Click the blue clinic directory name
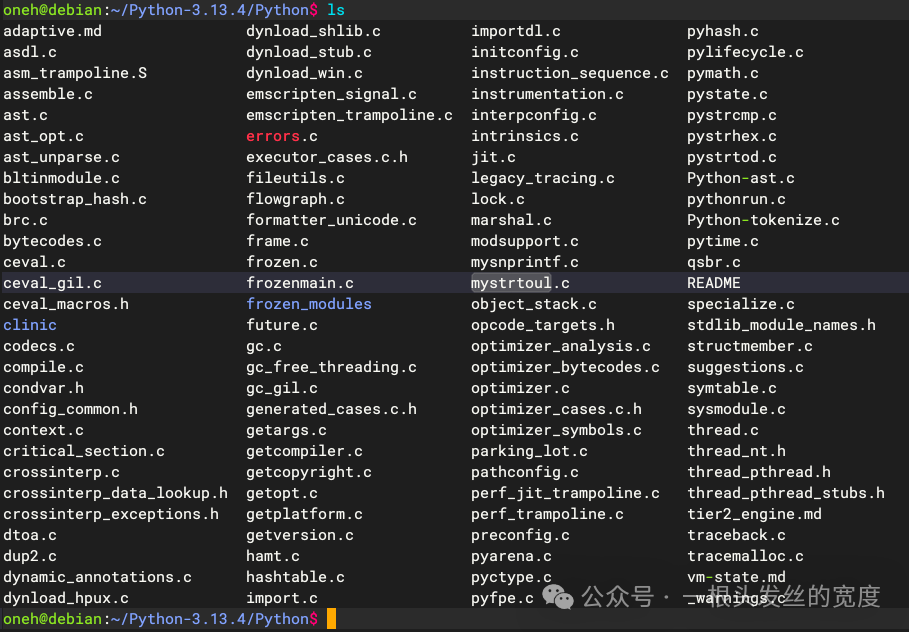This screenshot has height=632, width=909. tap(30, 325)
